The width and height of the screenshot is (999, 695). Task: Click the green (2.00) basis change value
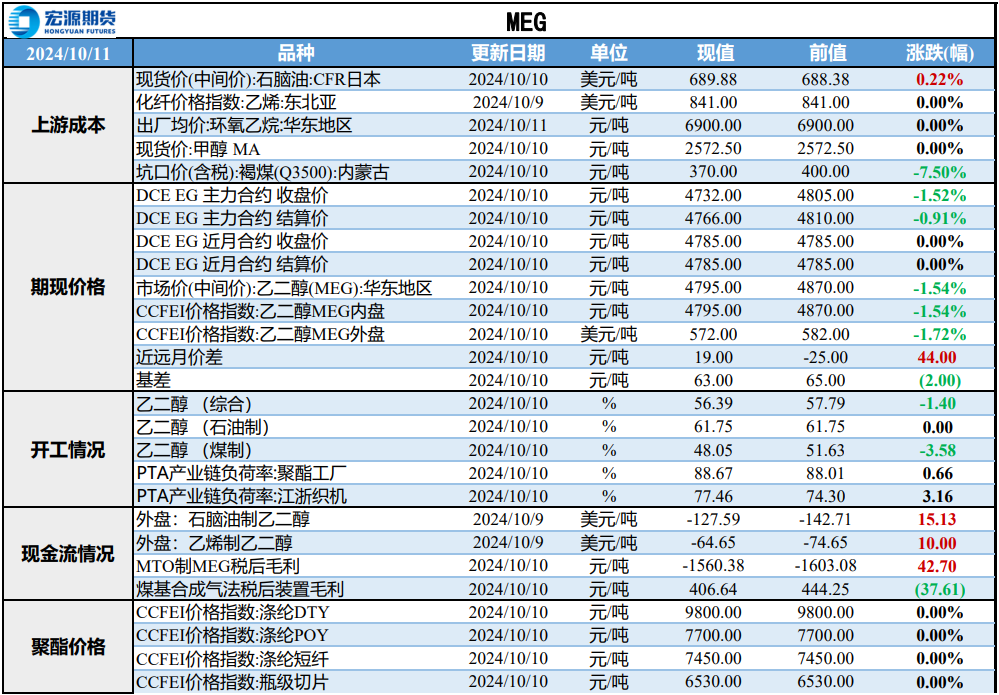[940, 380]
